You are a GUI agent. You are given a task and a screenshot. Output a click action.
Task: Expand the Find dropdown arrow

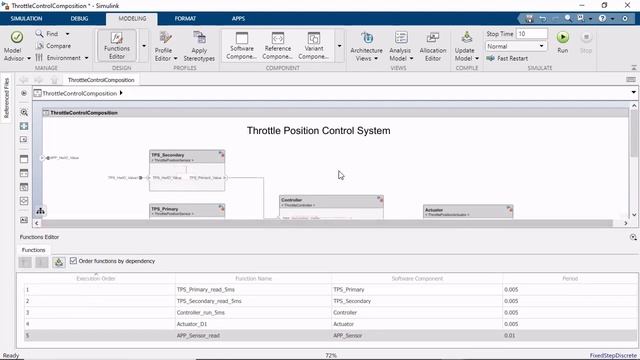[67, 34]
